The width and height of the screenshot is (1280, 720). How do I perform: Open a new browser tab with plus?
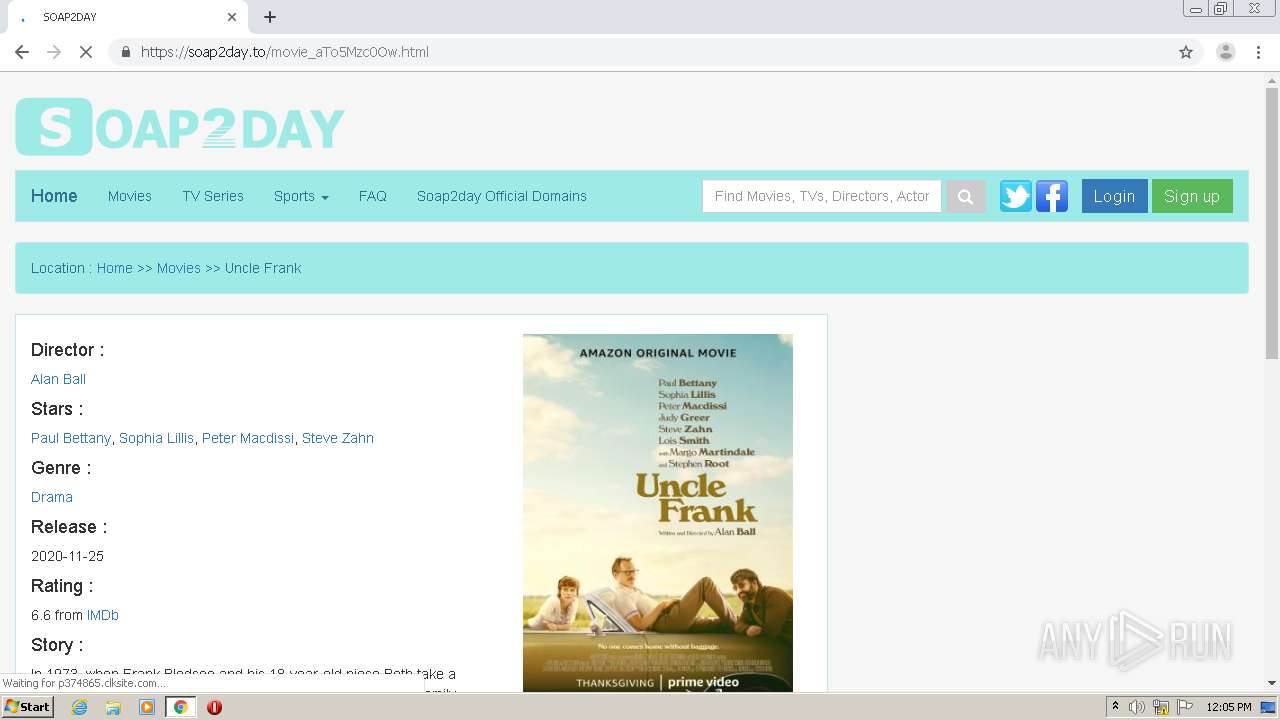270,17
